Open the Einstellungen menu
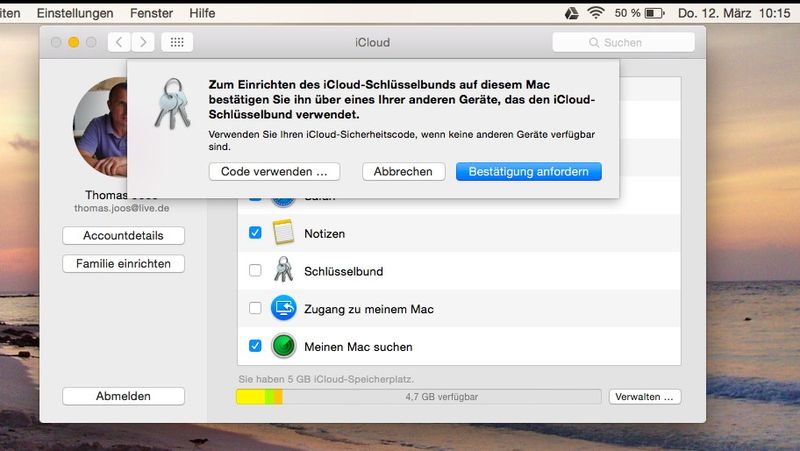Screen dimensions: 800x451 point(75,13)
